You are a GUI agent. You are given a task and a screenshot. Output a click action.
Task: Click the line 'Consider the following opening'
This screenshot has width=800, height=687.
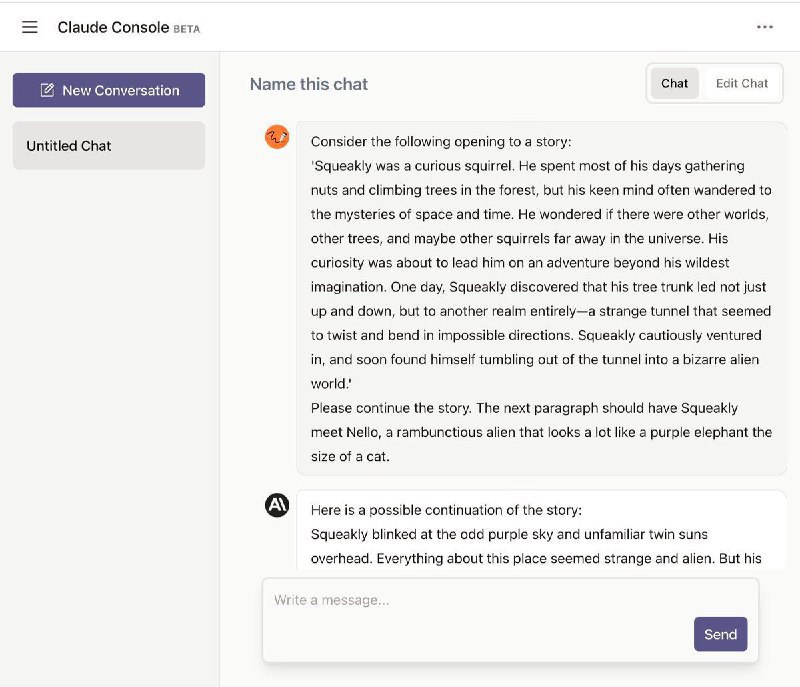click(x=441, y=142)
